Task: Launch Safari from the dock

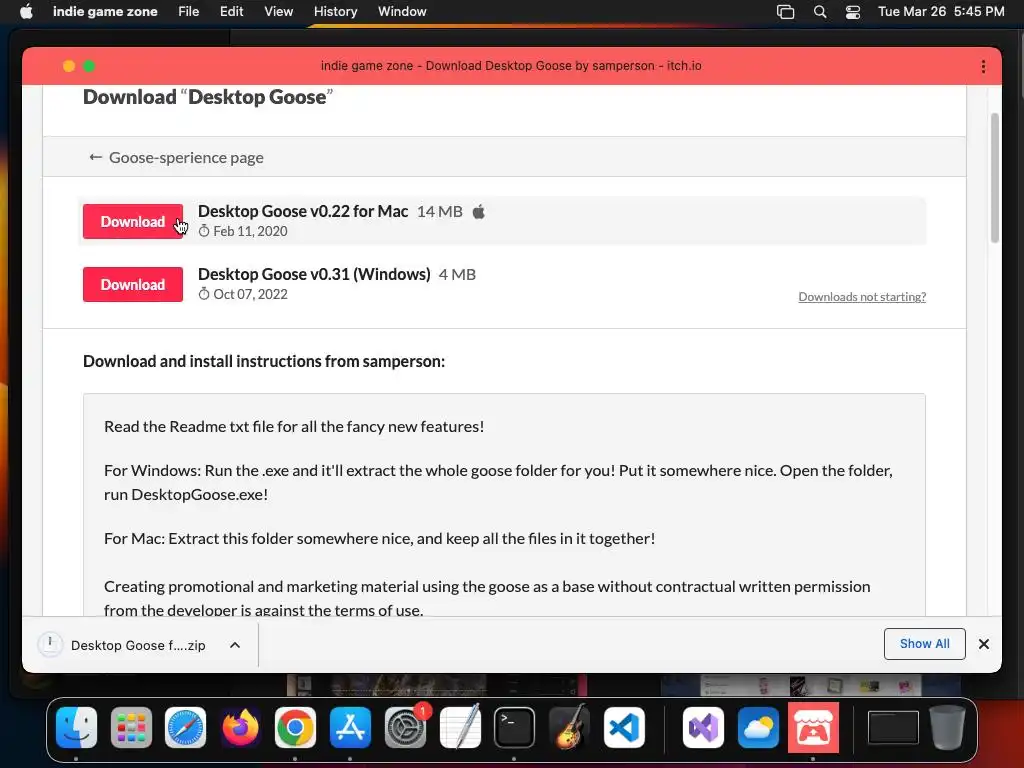Action: [185, 727]
